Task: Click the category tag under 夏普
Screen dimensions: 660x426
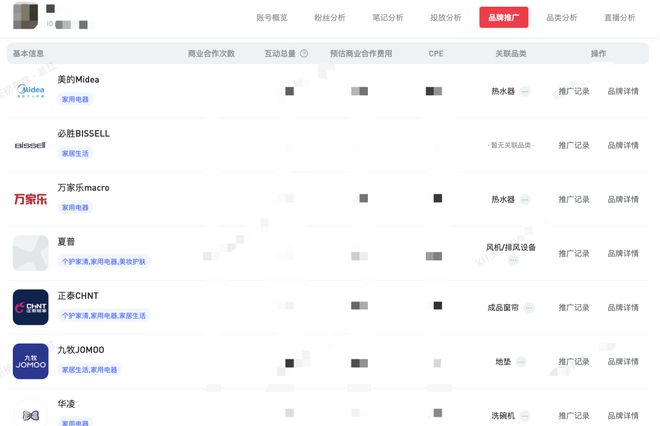Action: click(x=104, y=261)
